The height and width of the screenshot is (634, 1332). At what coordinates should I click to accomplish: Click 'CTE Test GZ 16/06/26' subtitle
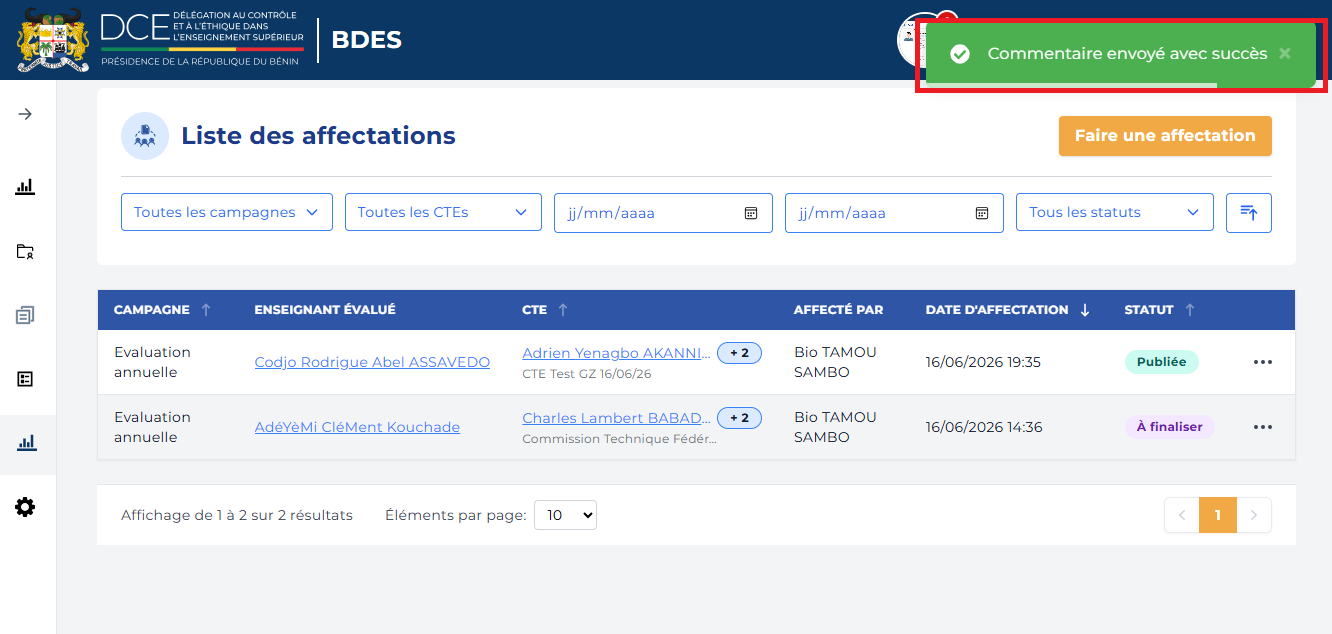point(587,374)
